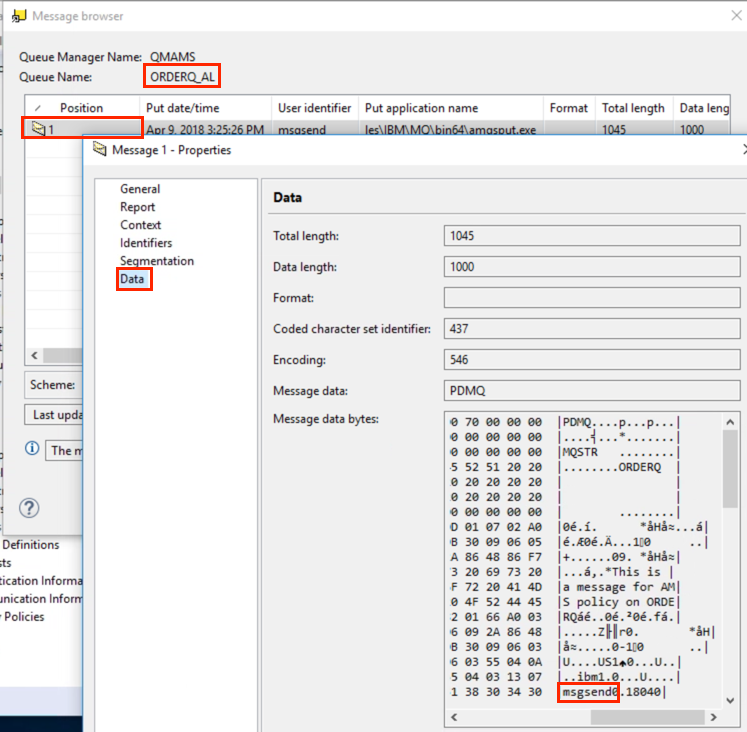
Task: Click the Data length field showing 1000
Action: coord(592,267)
